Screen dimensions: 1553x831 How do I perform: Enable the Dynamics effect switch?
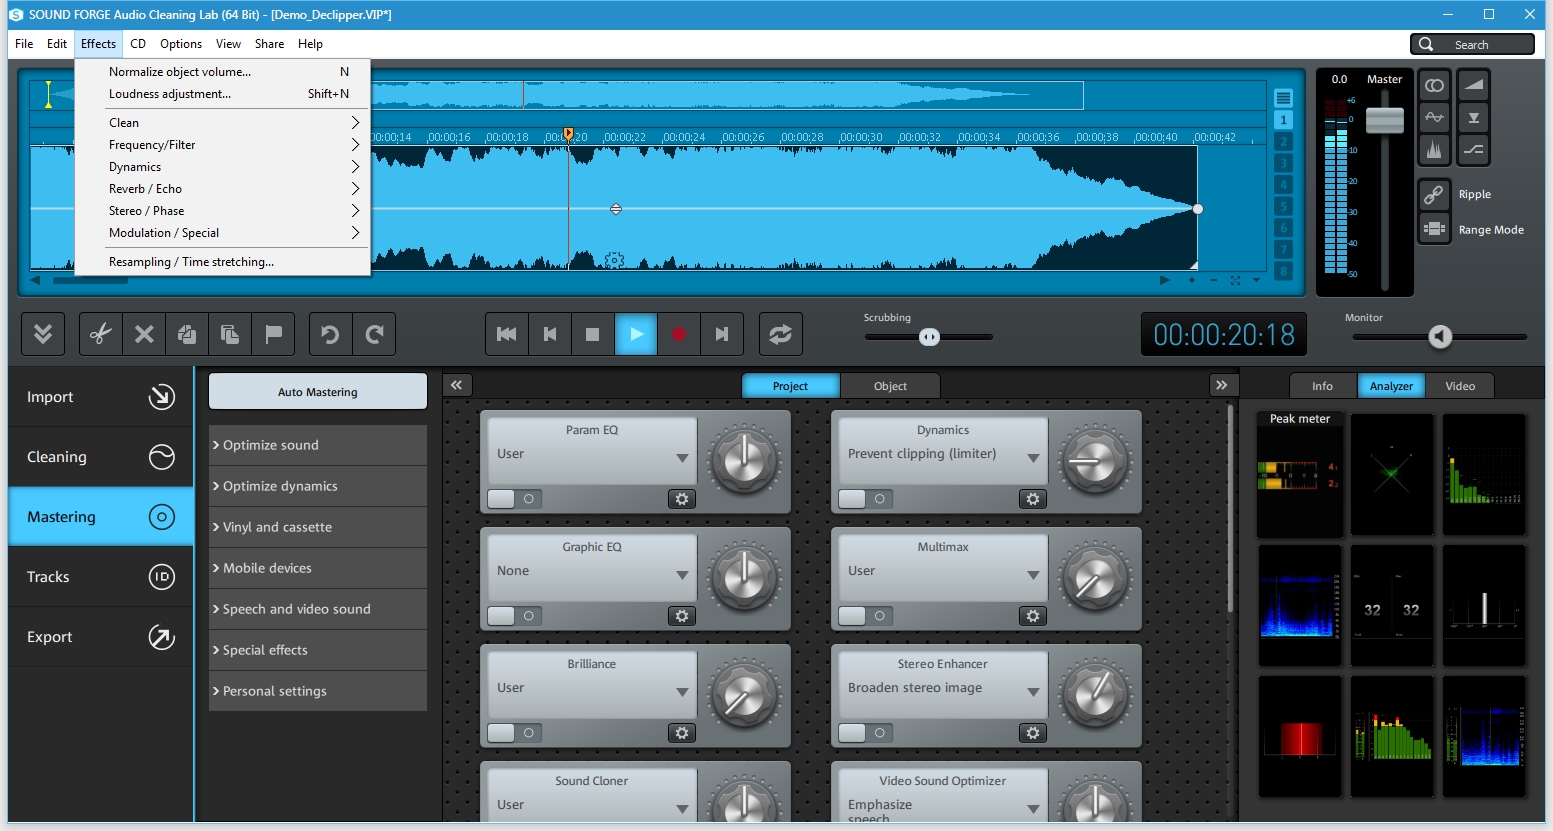pyautogui.click(x=865, y=499)
